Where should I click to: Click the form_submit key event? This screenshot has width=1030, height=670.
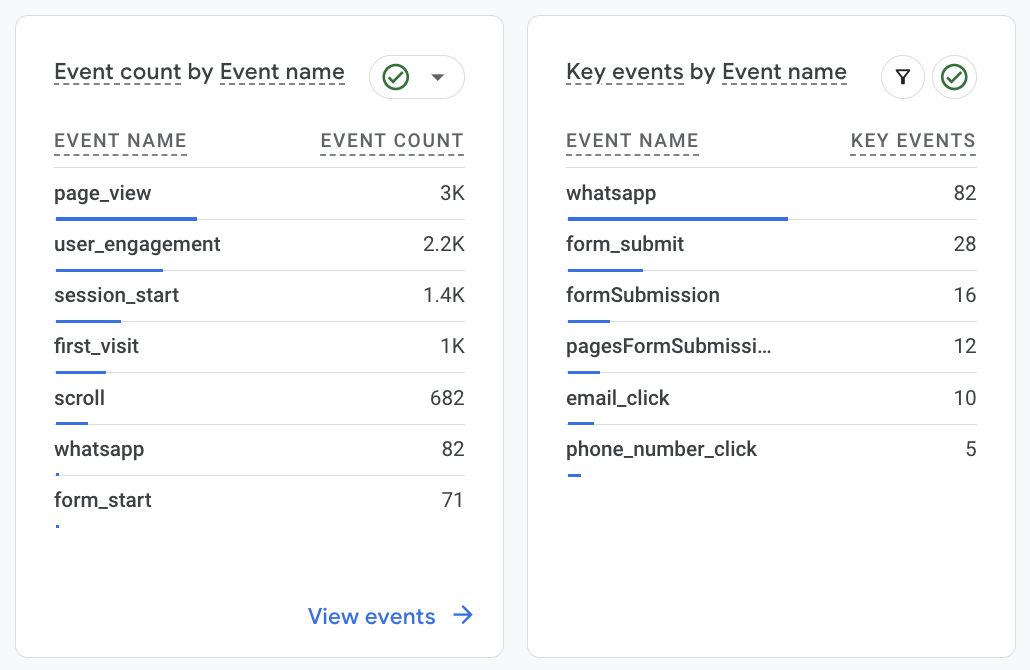[x=625, y=244]
